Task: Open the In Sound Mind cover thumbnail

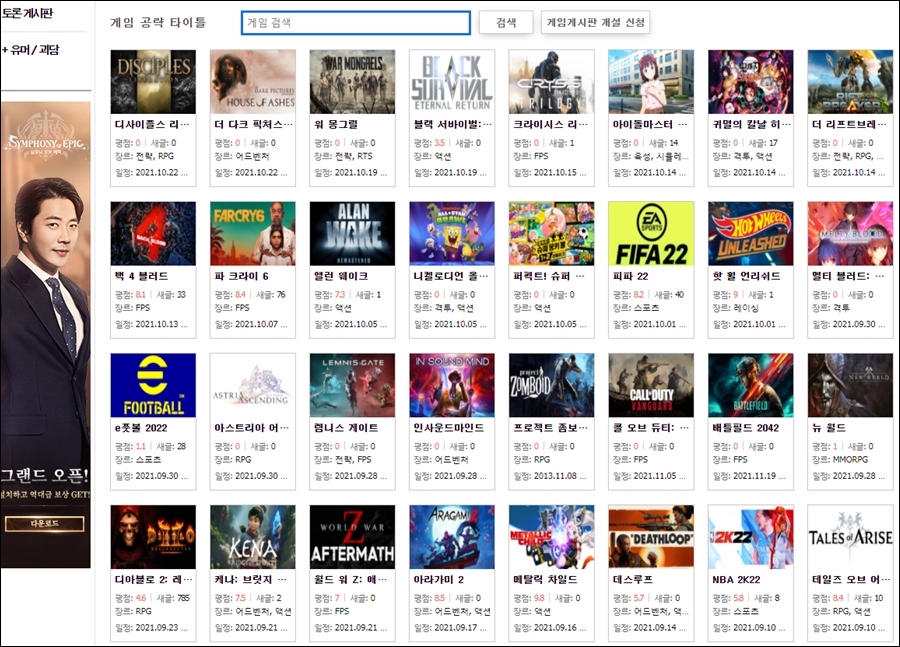Action: (452, 385)
